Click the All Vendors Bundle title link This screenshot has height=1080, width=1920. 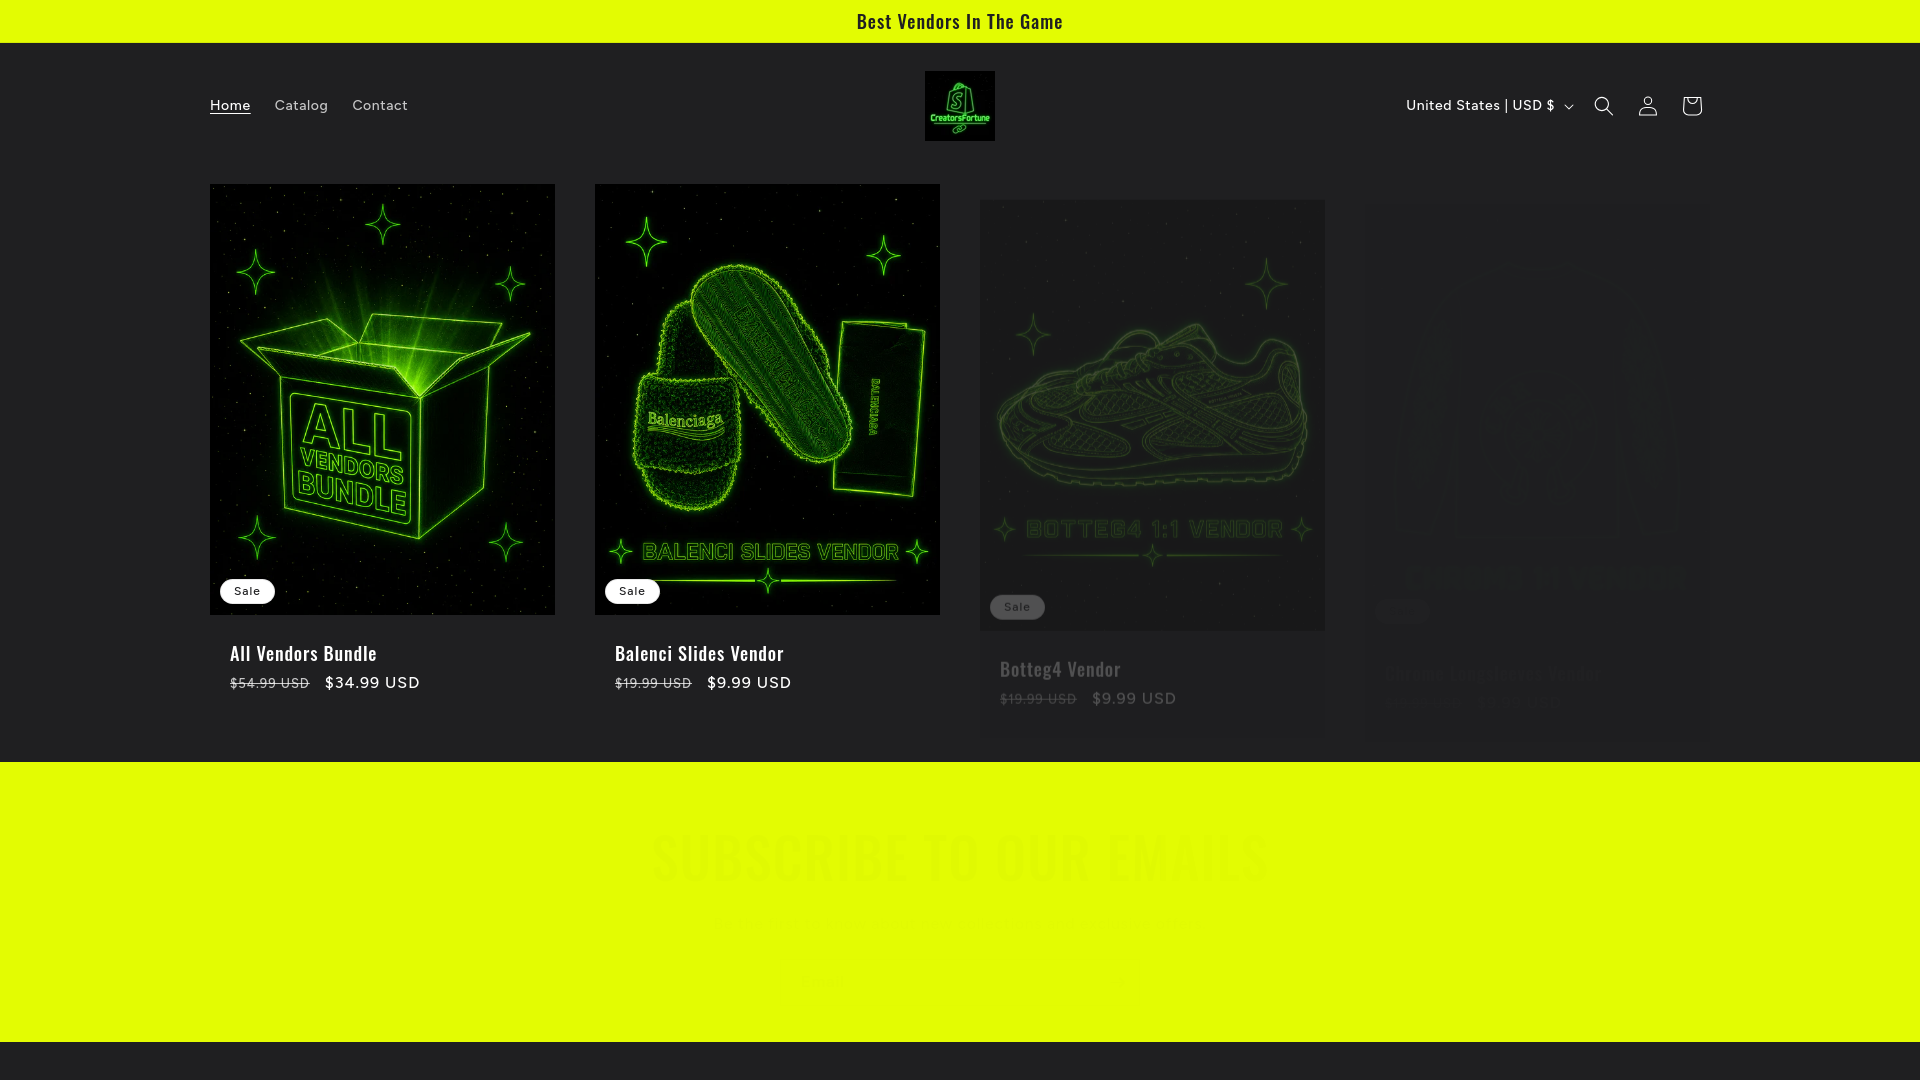(304, 653)
